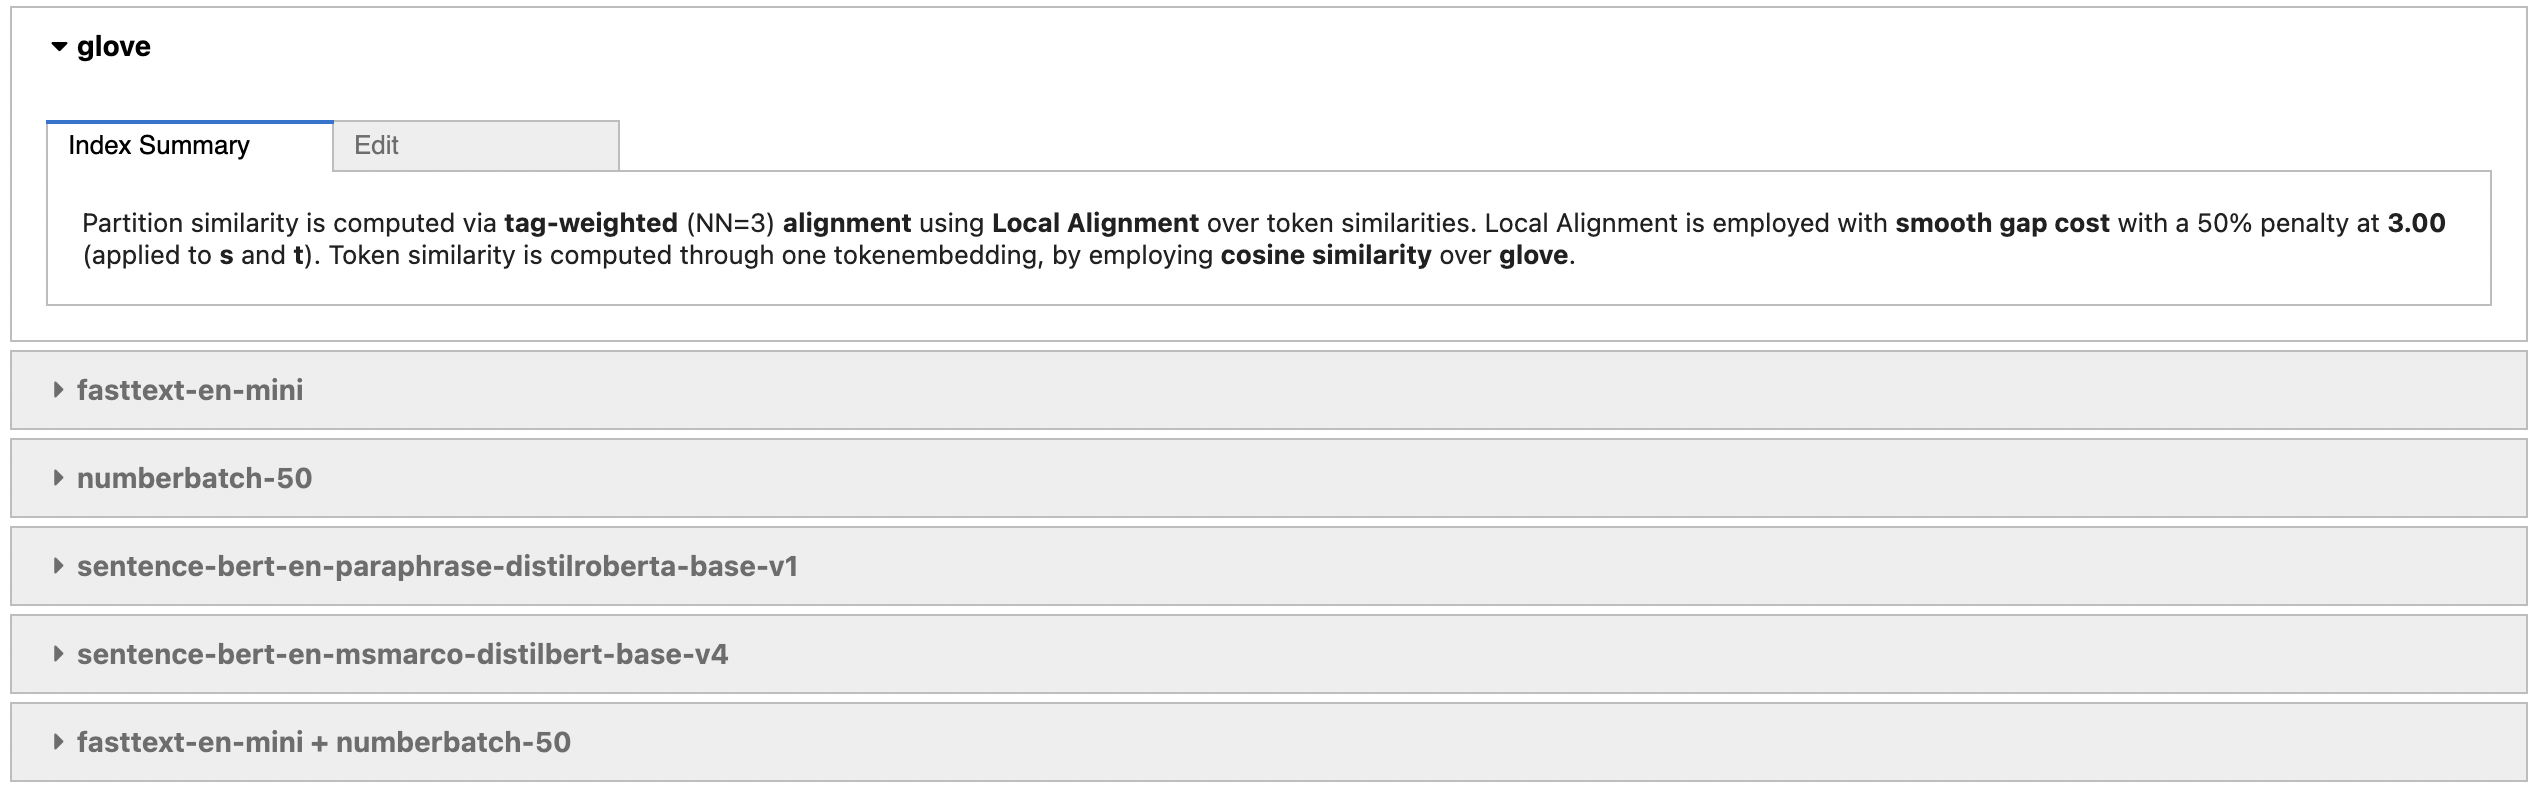This screenshot has height=794, width=2544.
Task: Click the bold 3.00 penalty value
Action: point(2416,223)
